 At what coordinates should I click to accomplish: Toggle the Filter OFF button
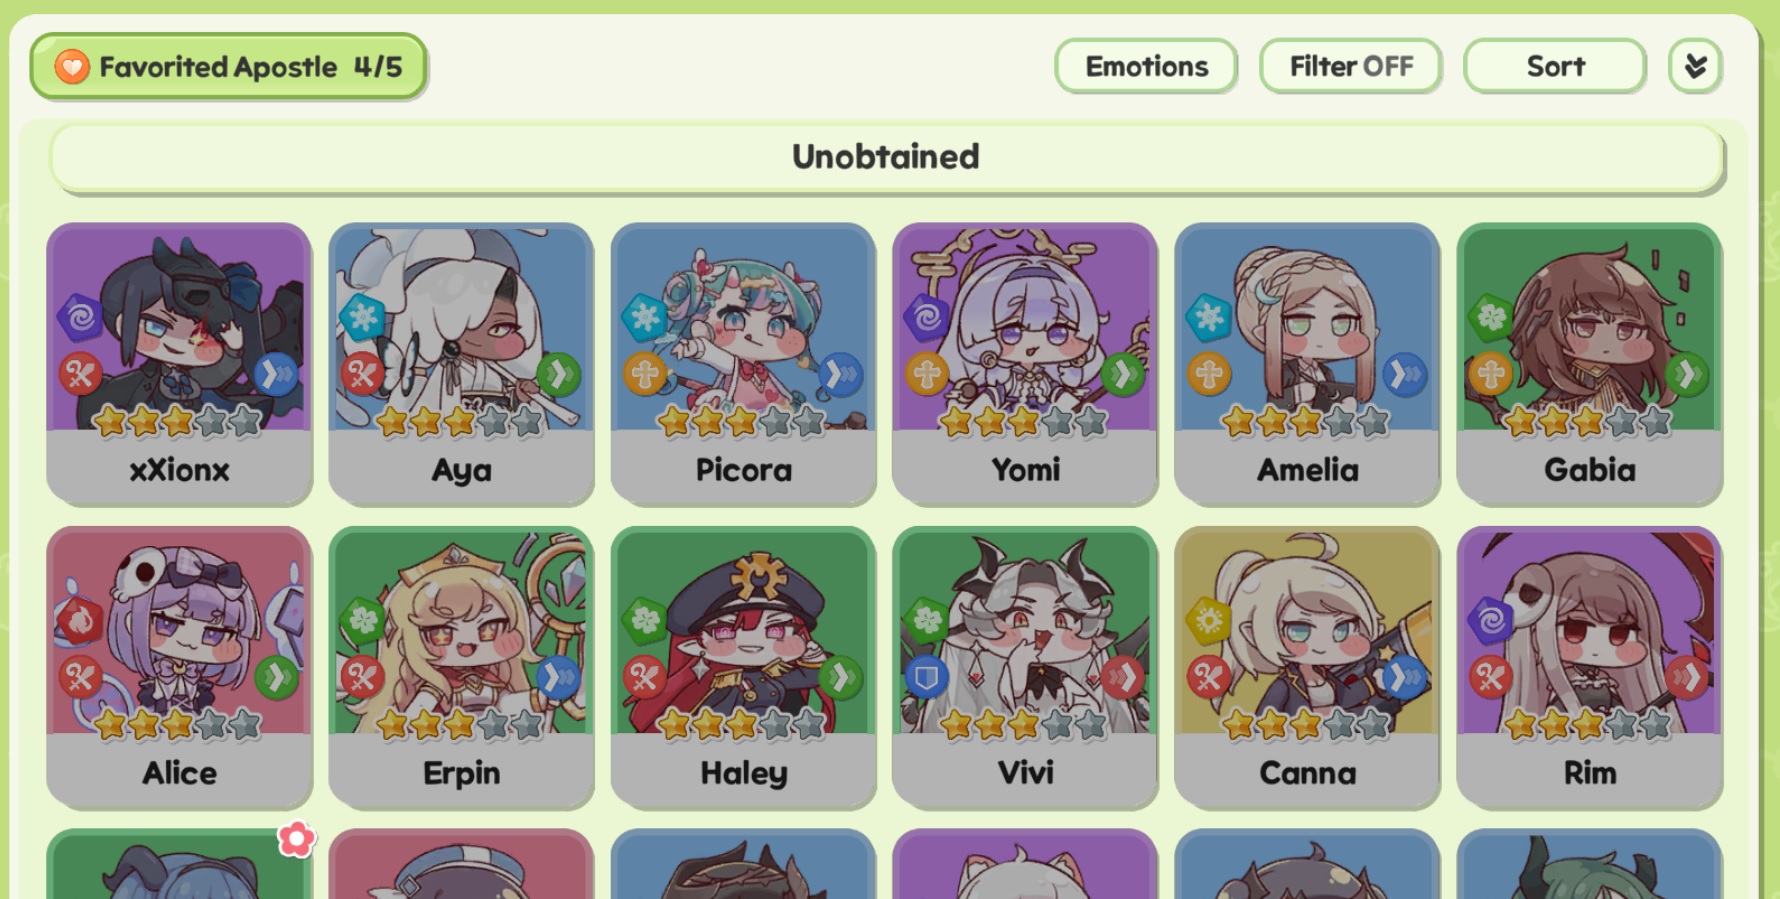click(1350, 66)
